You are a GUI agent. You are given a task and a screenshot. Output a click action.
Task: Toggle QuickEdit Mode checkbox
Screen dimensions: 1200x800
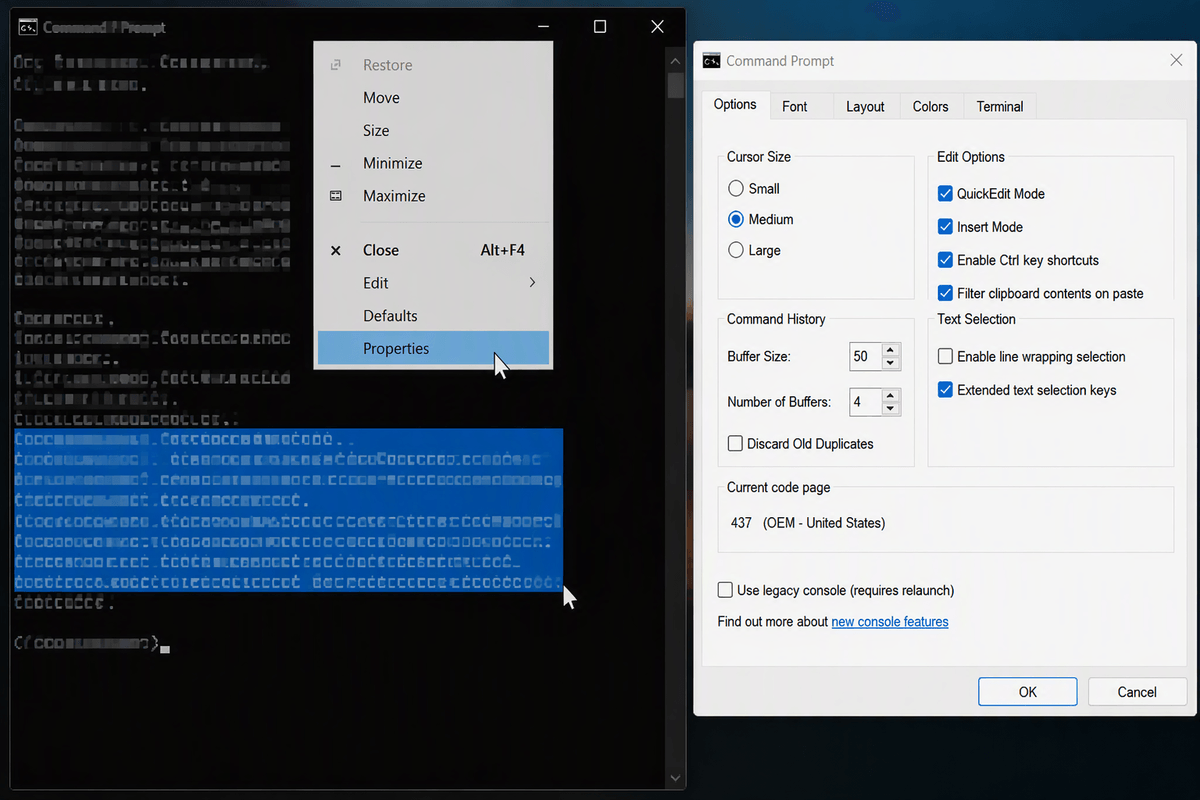tap(945, 193)
